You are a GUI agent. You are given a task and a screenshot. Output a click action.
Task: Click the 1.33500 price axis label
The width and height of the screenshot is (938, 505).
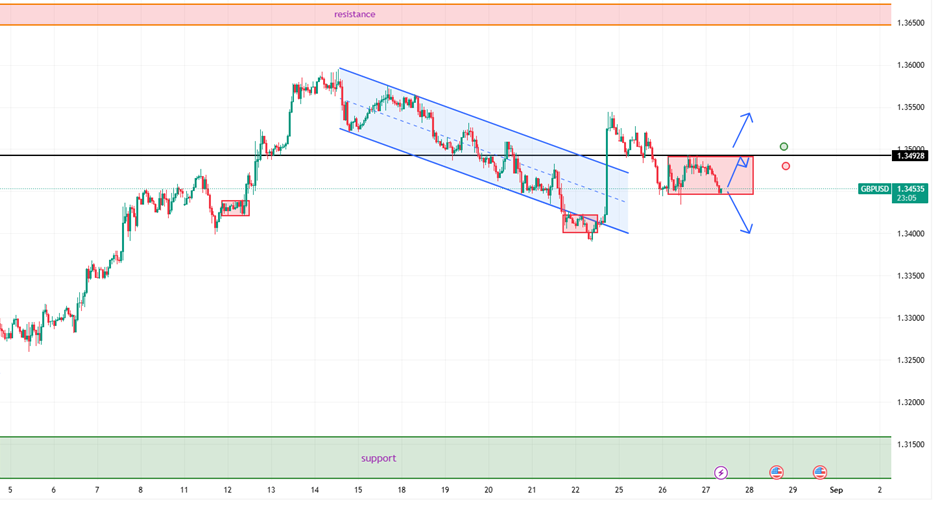pos(910,276)
